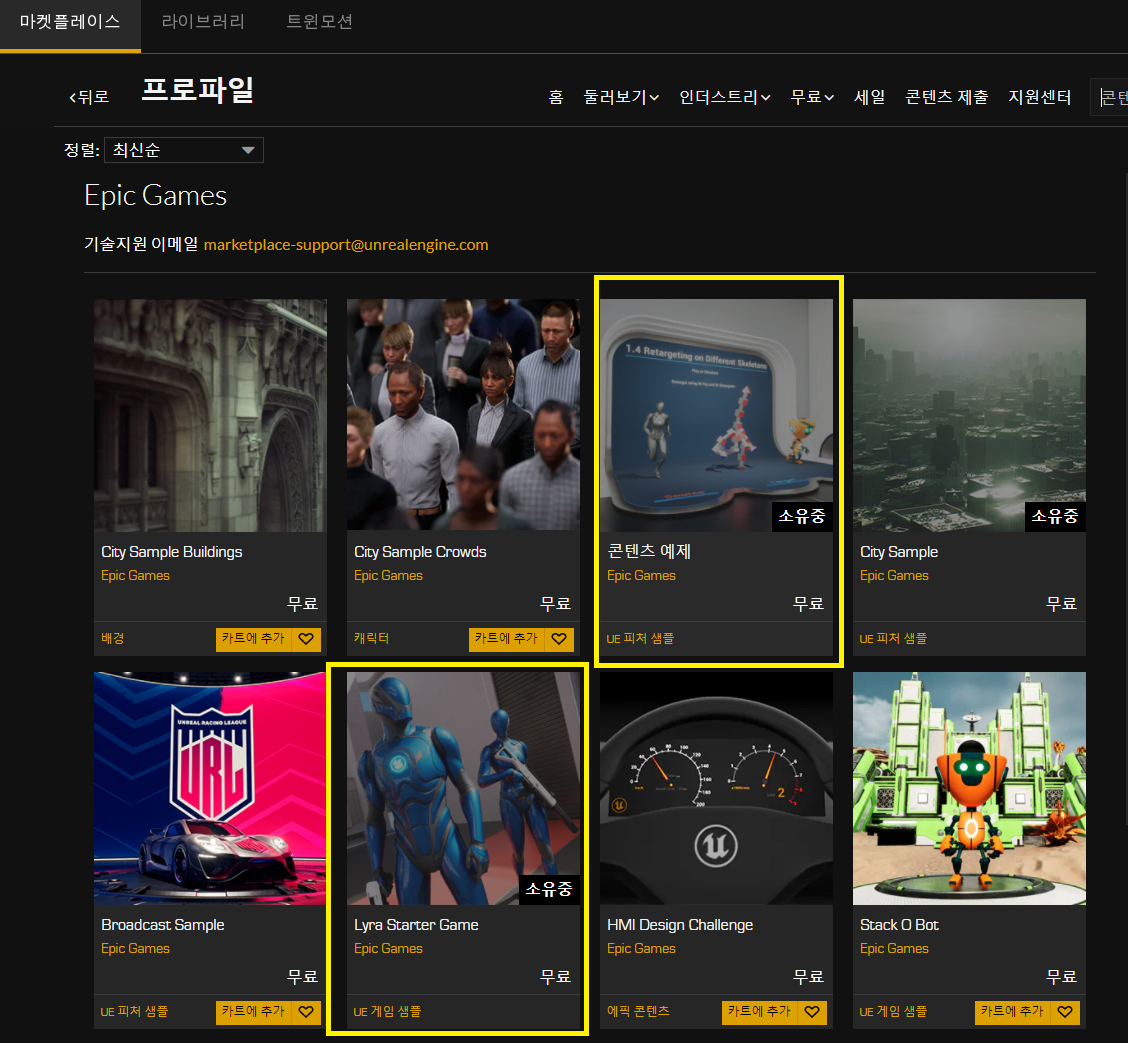Image resolution: width=1128 pixels, height=1043 pixels.
Task: Go to 홈 in navigation
Action: coord(555,97)
